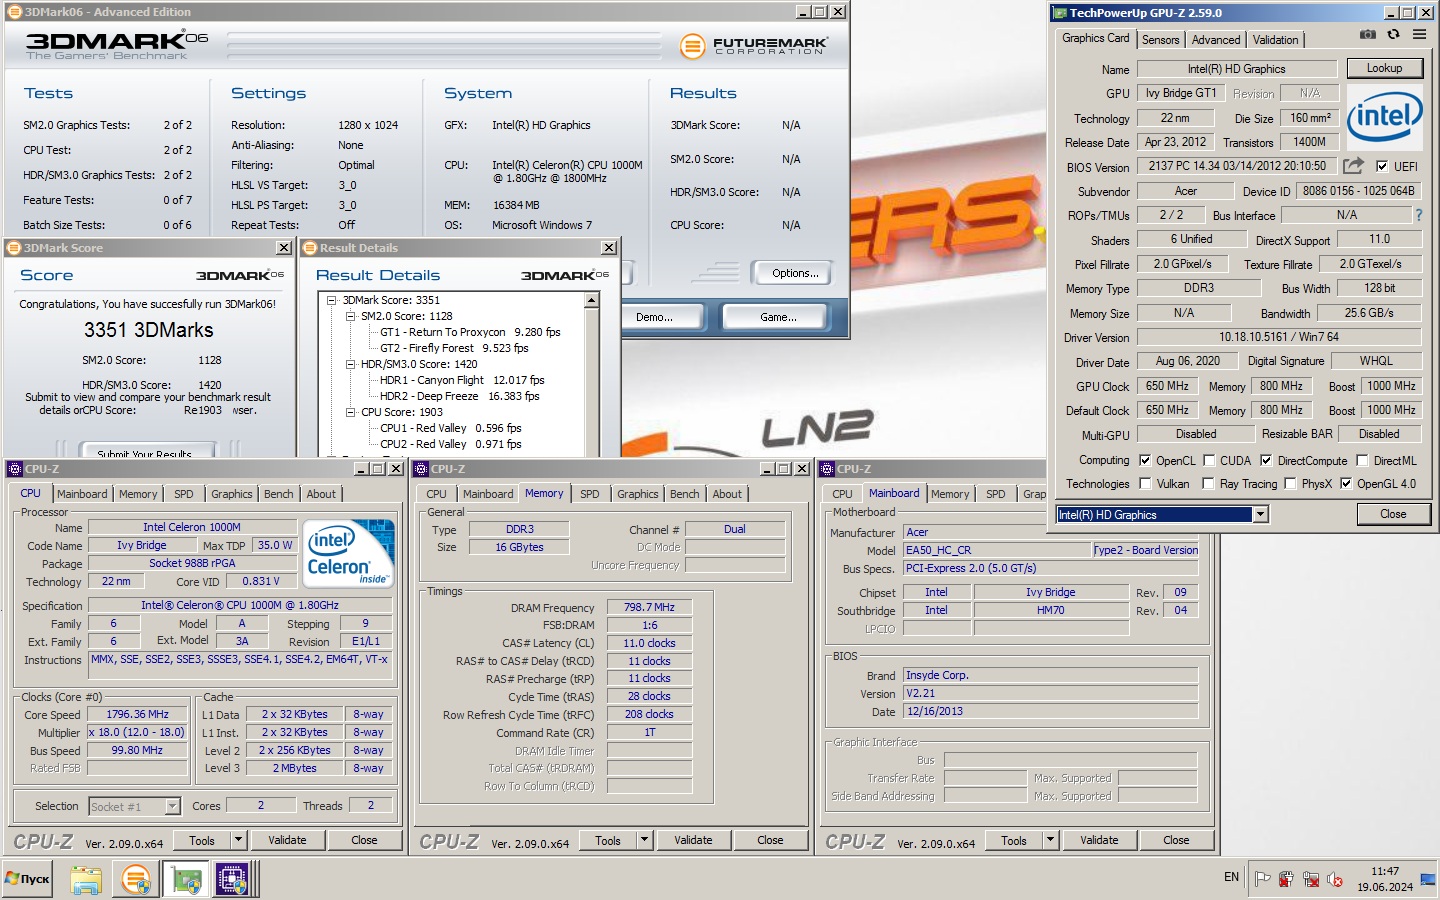
Task: Open the Intel(R) HD Graphics GPU selector dropdown
Action: 1260,514
